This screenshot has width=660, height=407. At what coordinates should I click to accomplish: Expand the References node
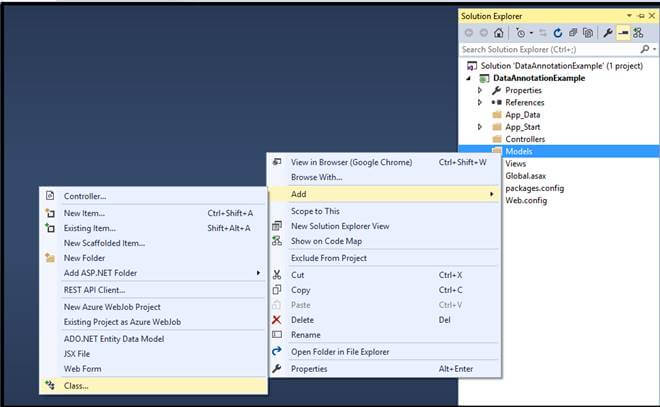click(480, 102)
